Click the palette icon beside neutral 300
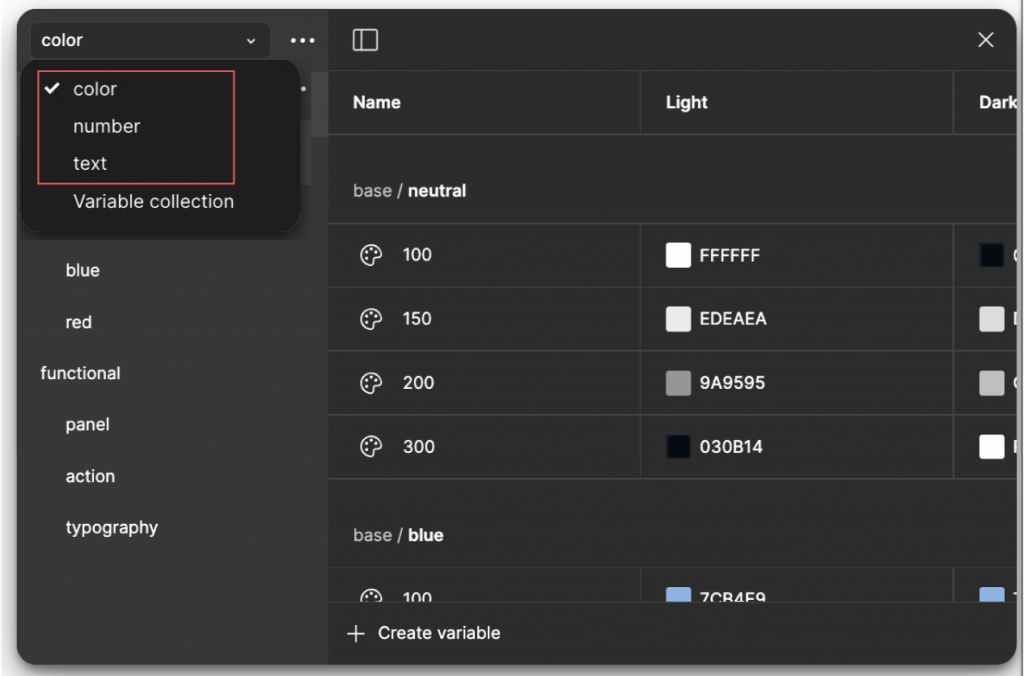 coord(371,447)
